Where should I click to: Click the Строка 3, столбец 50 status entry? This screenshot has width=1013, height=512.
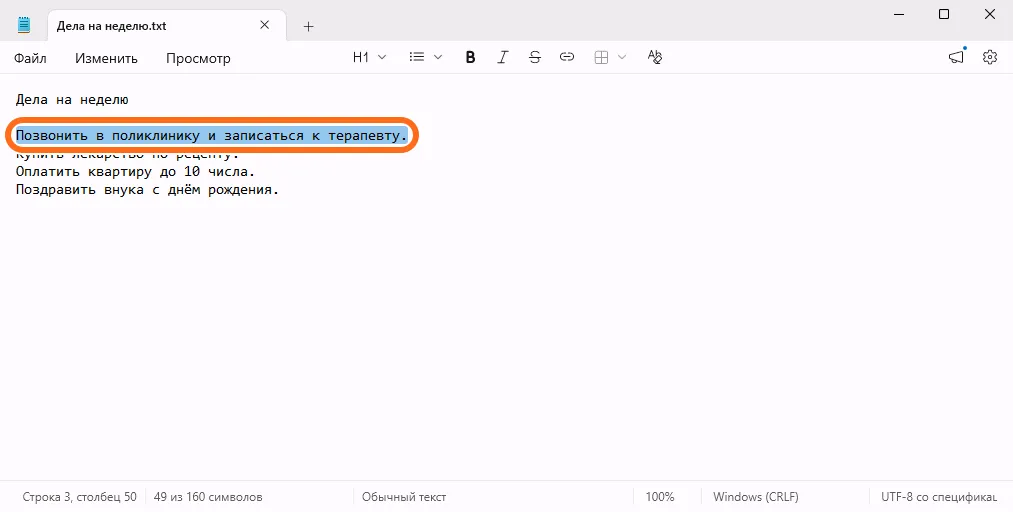click(x=79, y=497)
